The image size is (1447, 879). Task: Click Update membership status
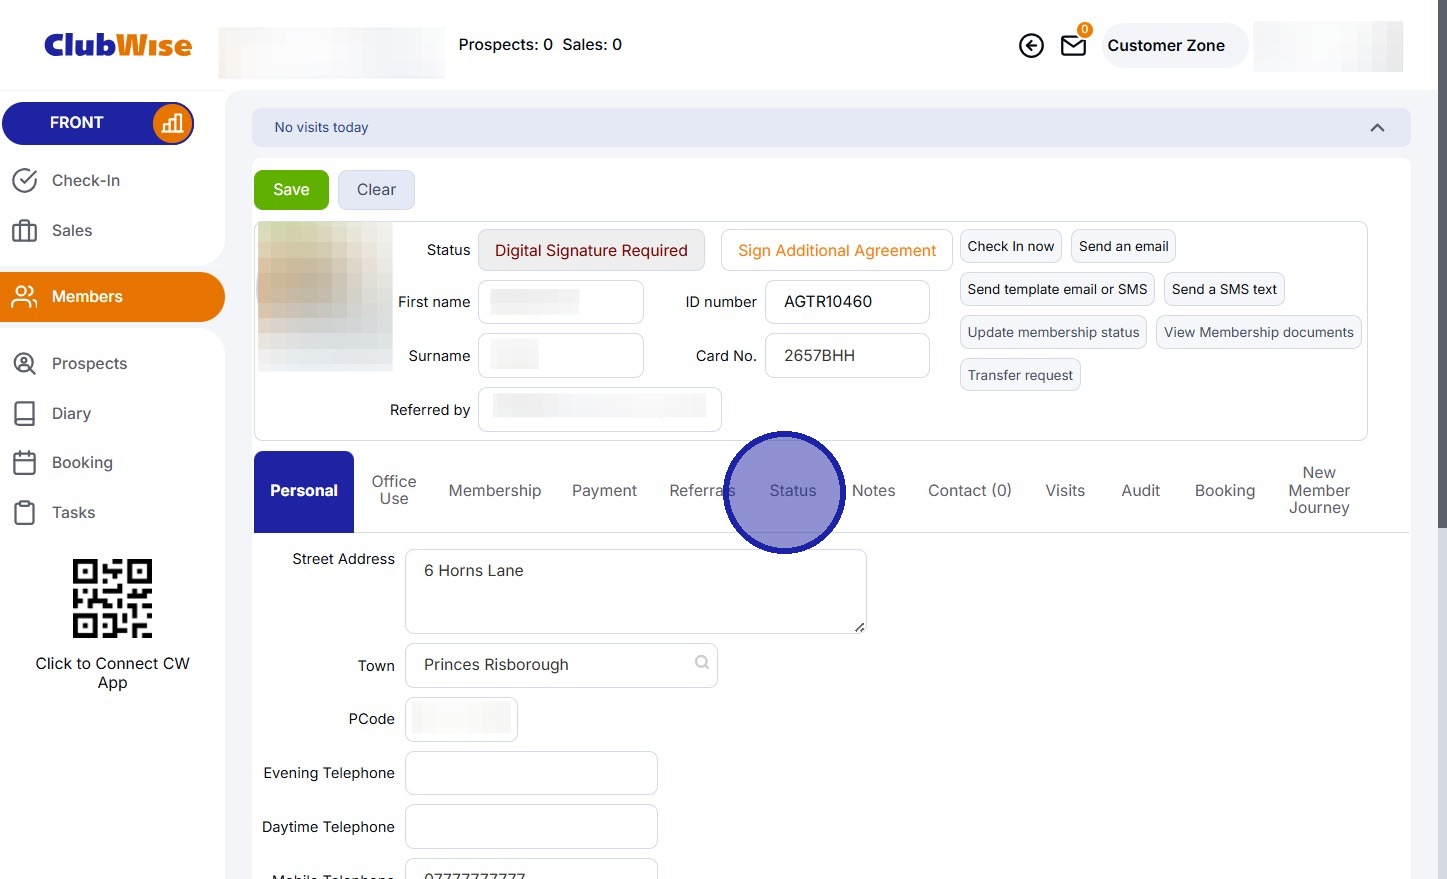1053,333
